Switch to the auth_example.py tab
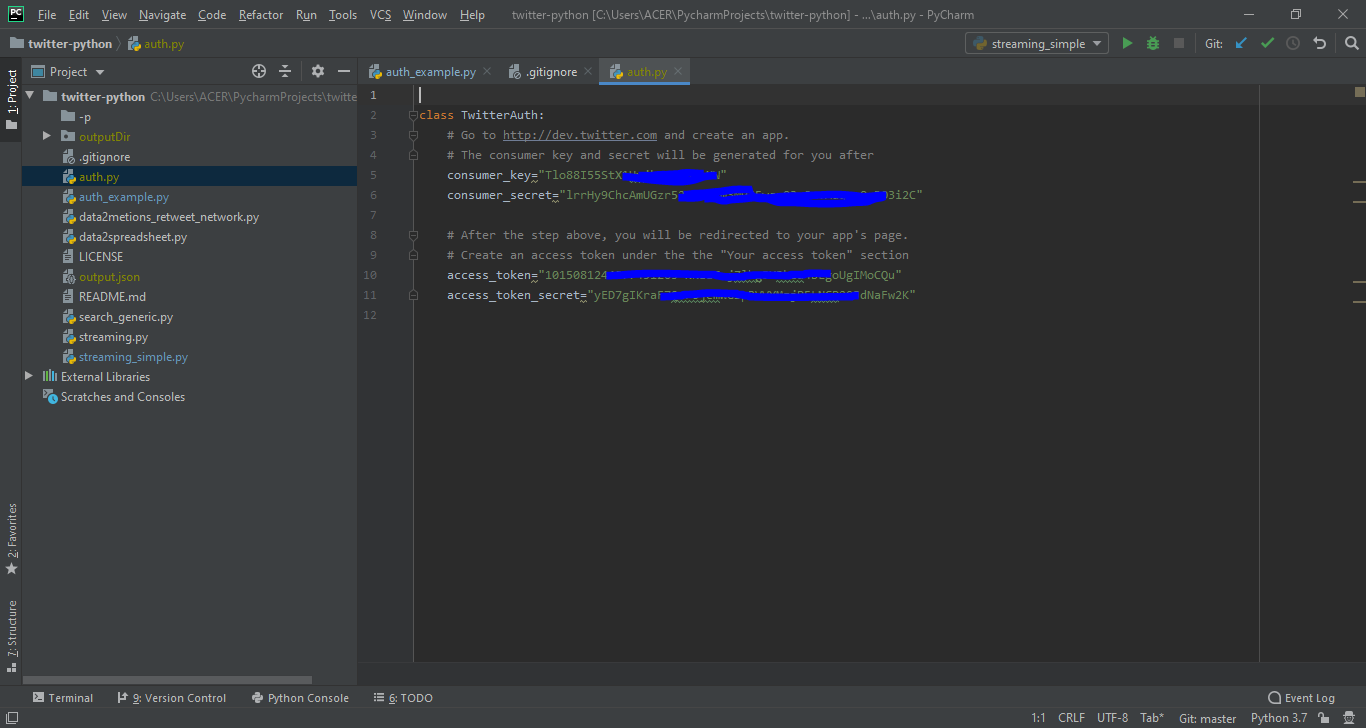Viewport: 1366px width, 728px height. point(429,71)
